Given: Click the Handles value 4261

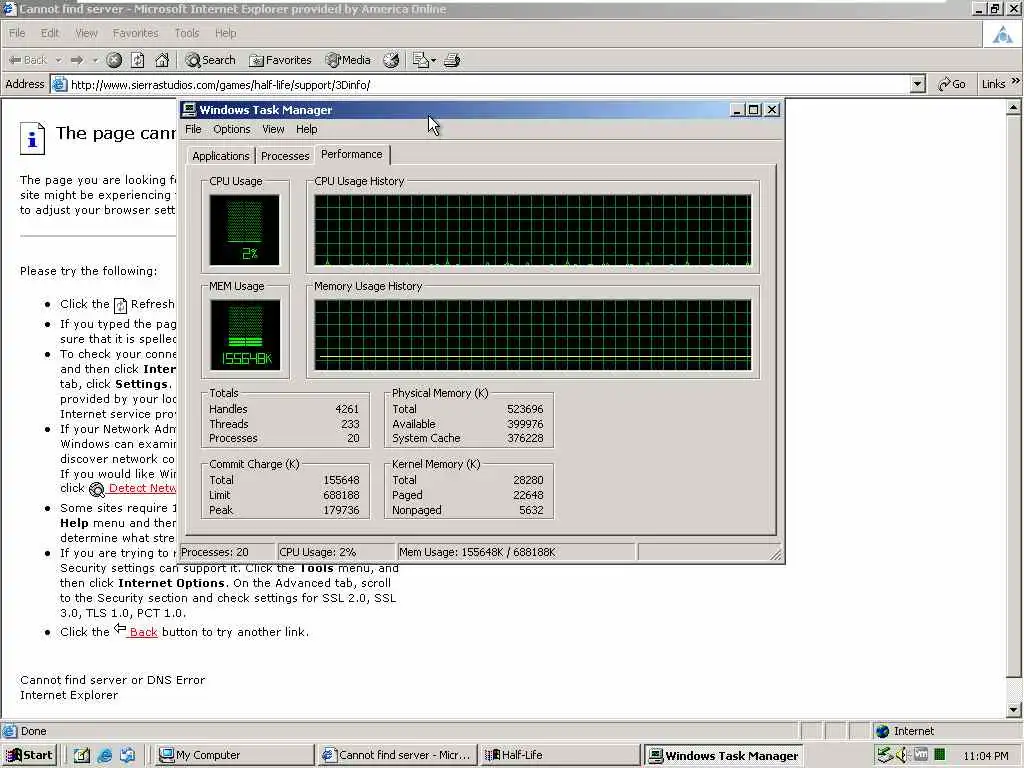Looking at the screenshot, I should [x=347, y=409].
